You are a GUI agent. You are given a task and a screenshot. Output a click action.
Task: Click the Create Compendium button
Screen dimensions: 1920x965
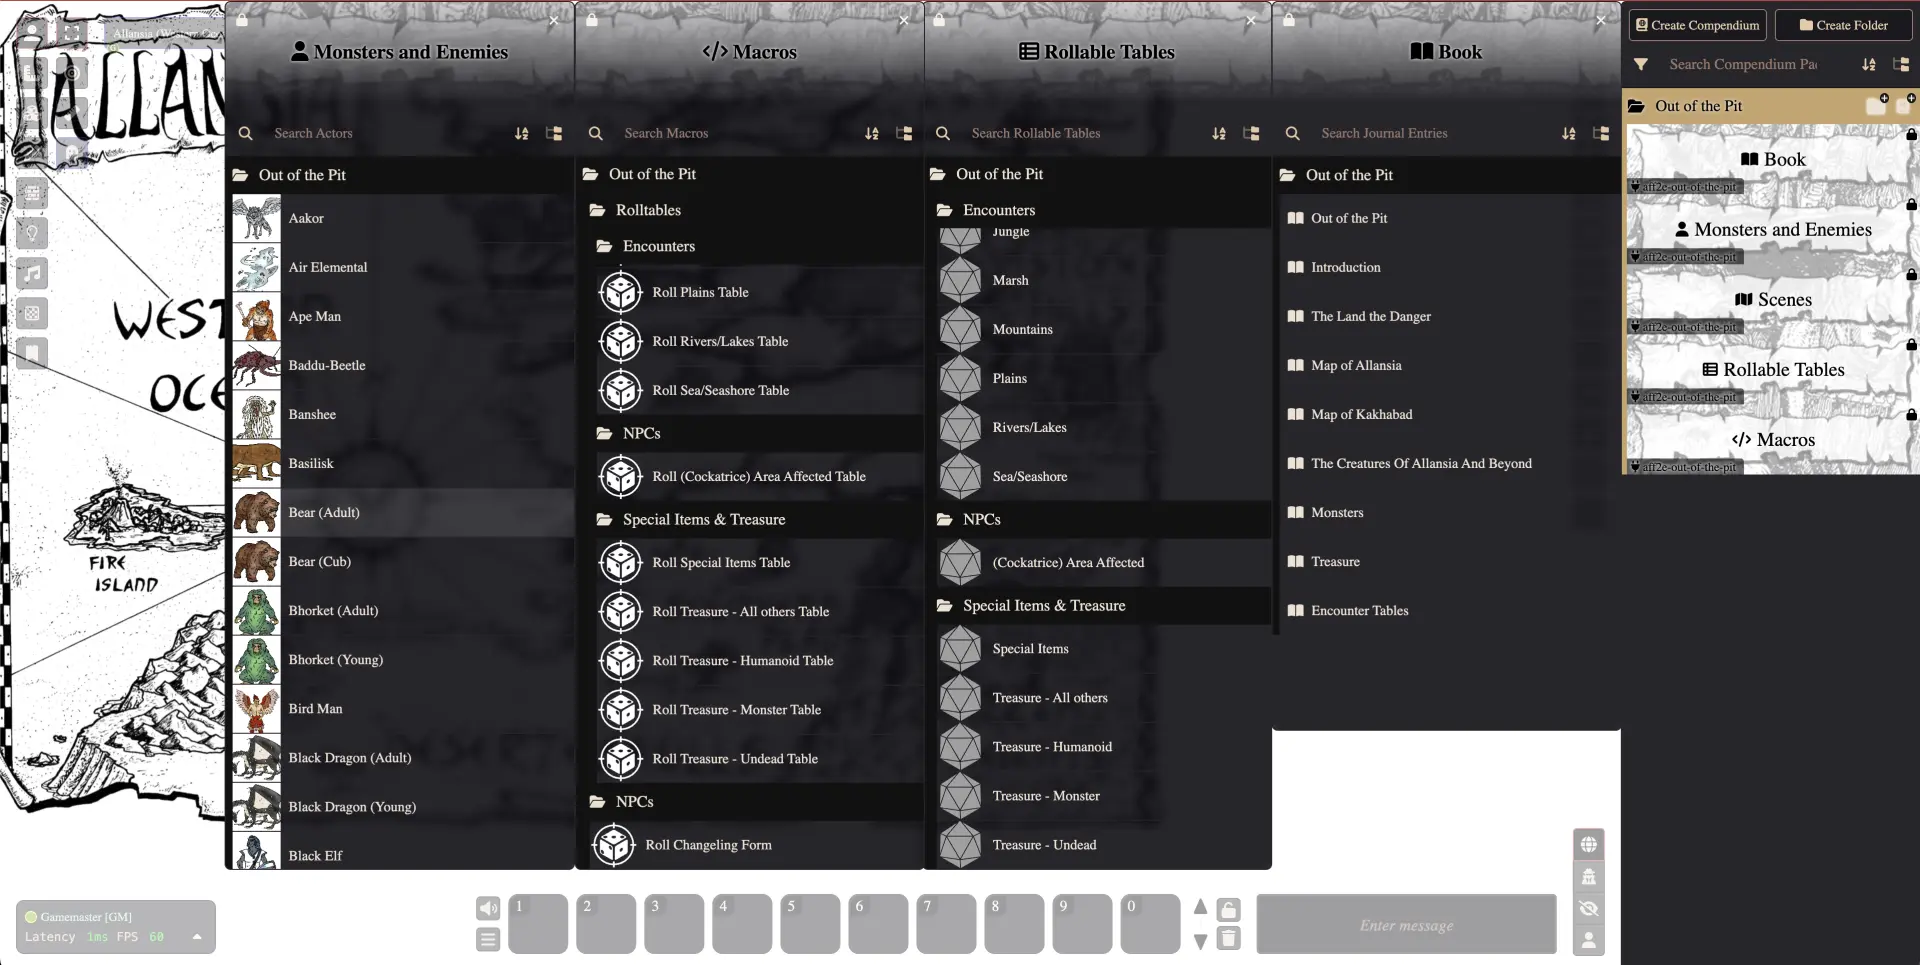(1697, 25)
